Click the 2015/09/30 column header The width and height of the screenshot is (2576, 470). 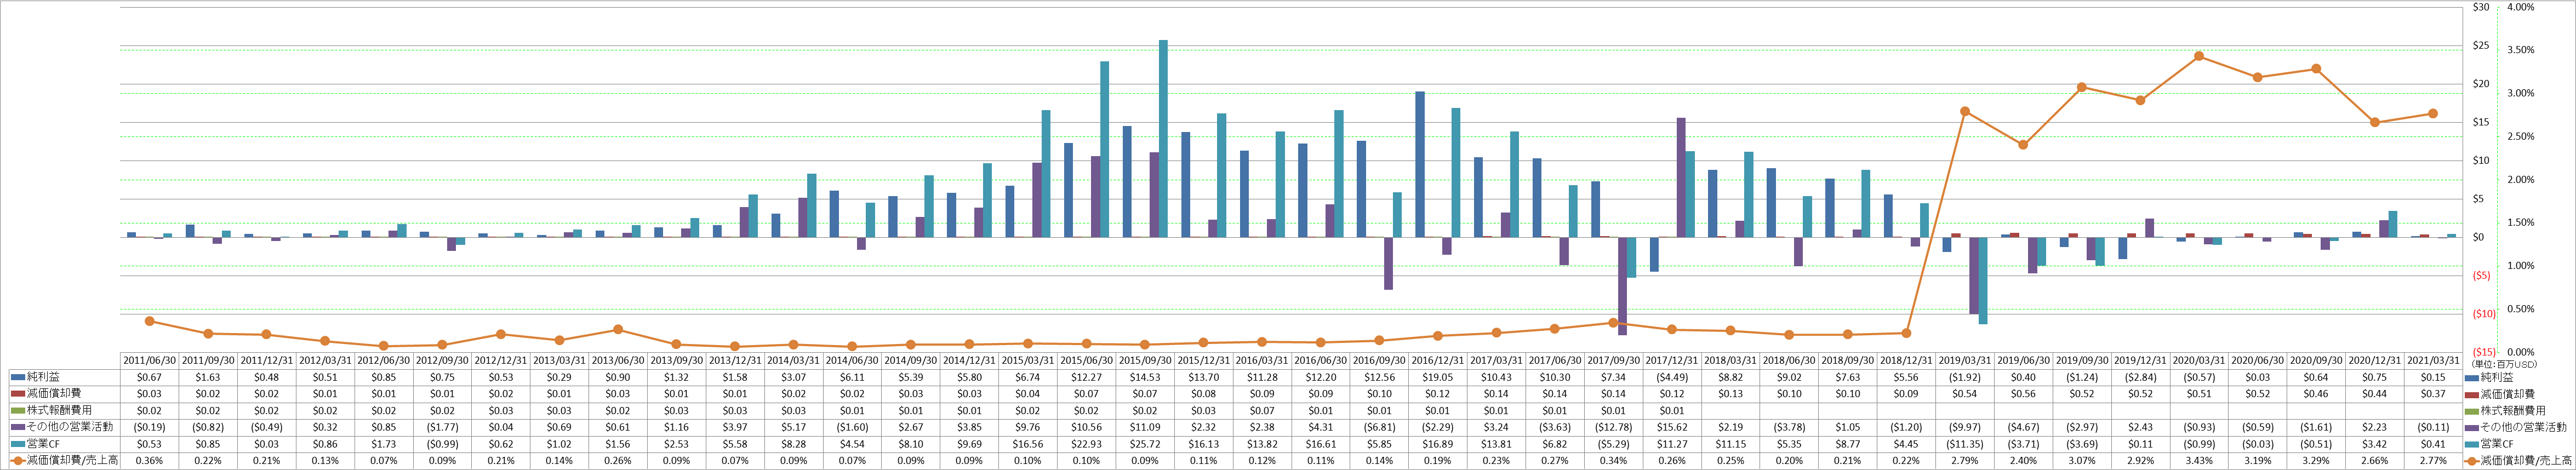point(1145,360)
